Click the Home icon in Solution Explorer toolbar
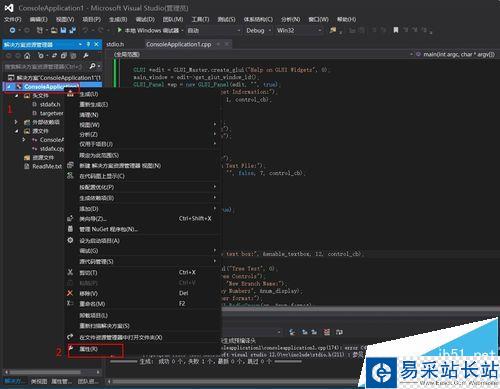 click(x=27, y=55)
